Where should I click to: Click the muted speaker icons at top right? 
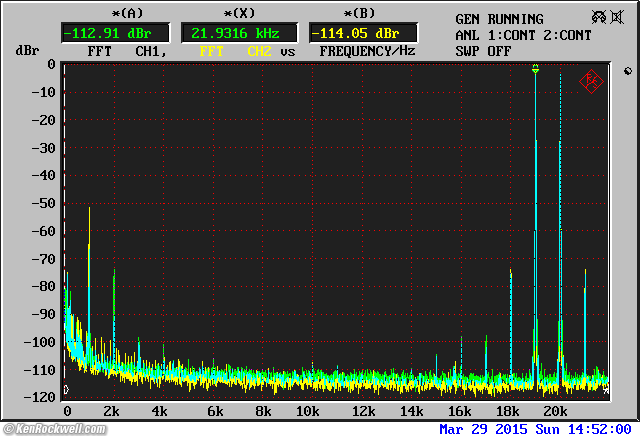click(x=606, y=19)
